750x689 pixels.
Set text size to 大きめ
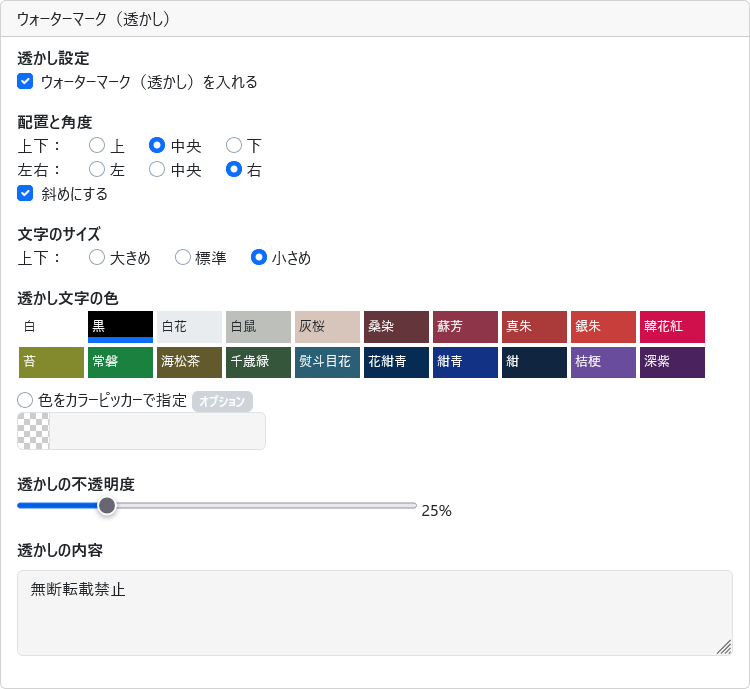(97, 258)
